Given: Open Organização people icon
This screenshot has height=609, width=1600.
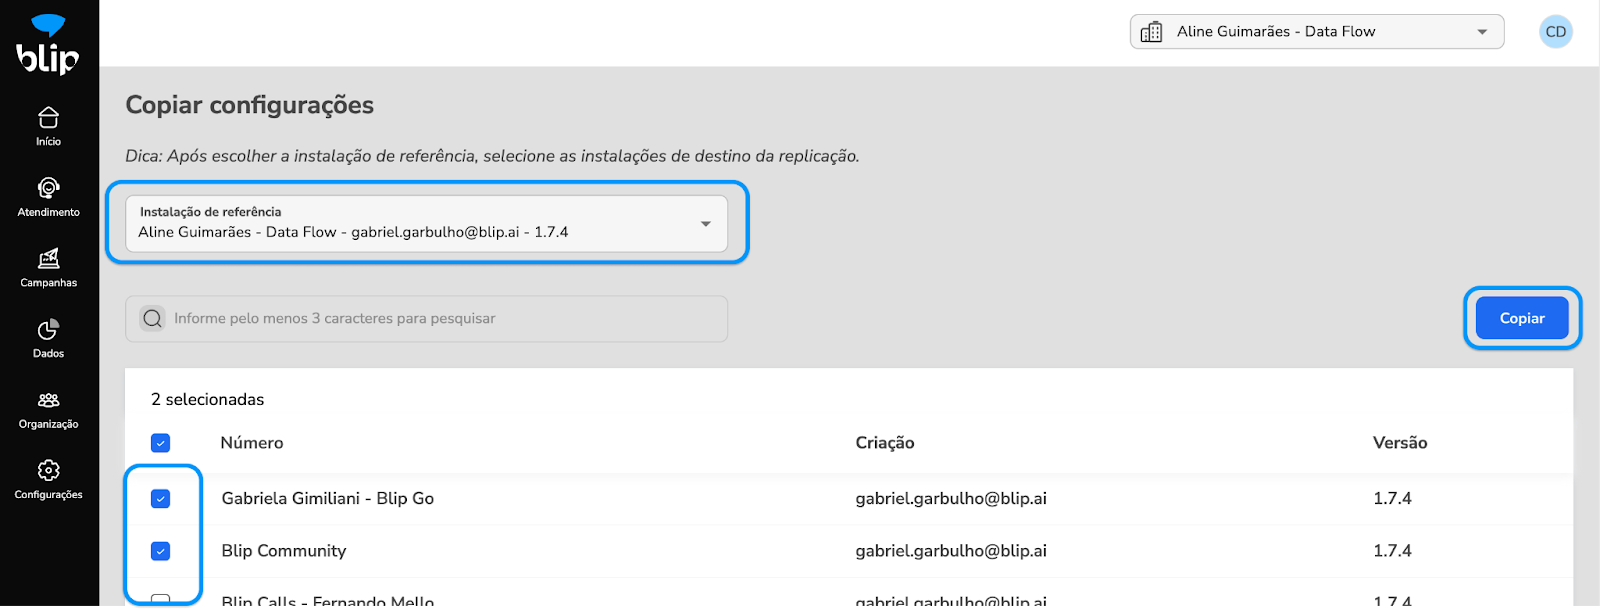Looking at the screenshot, I should [x=48, y=400].
